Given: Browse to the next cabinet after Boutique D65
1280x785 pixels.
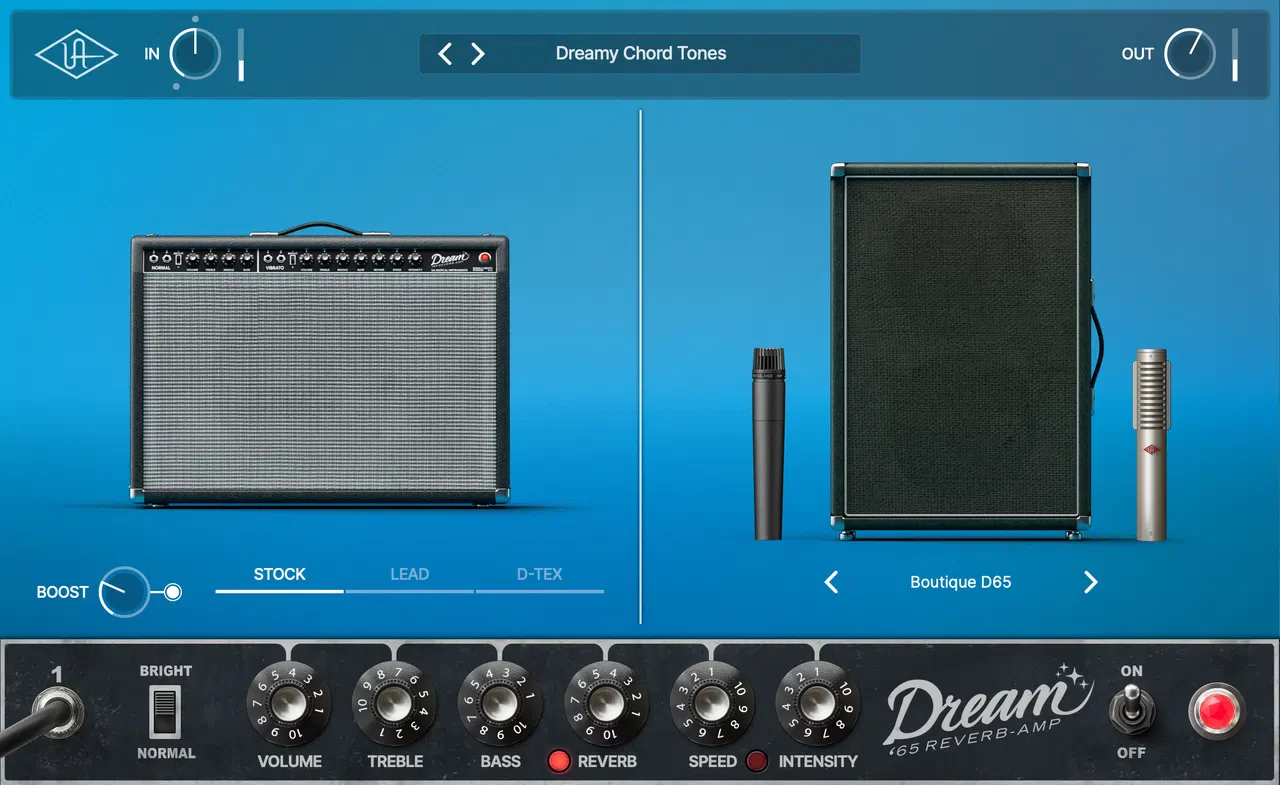Looking at the screenshot, I should point(1091,581).
